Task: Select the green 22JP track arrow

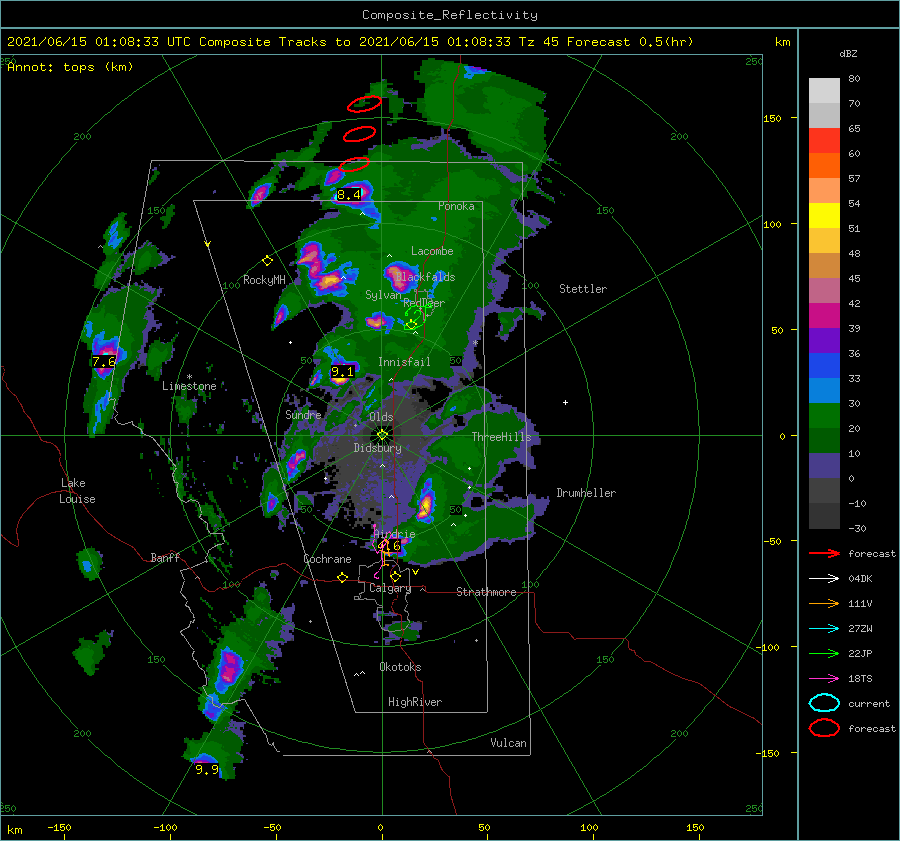Action: click(824, 653)
